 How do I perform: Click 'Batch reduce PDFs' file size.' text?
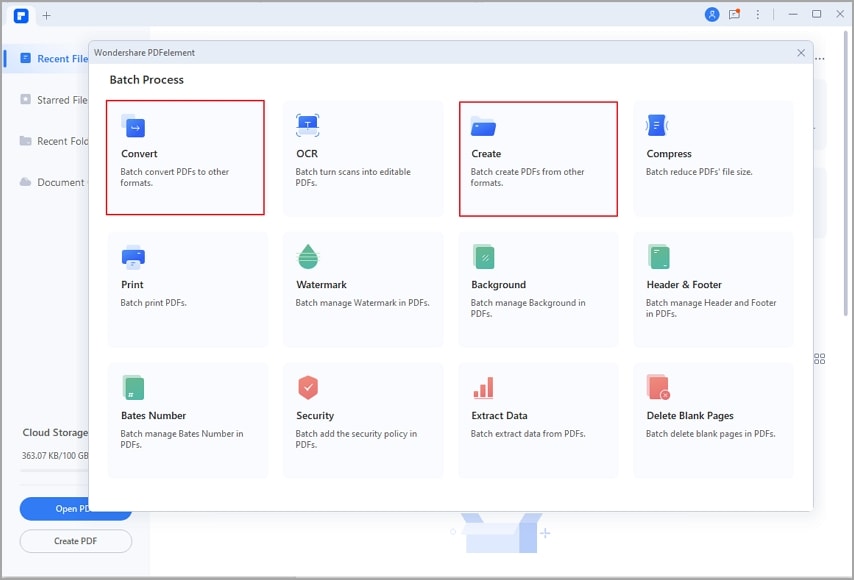699,172
